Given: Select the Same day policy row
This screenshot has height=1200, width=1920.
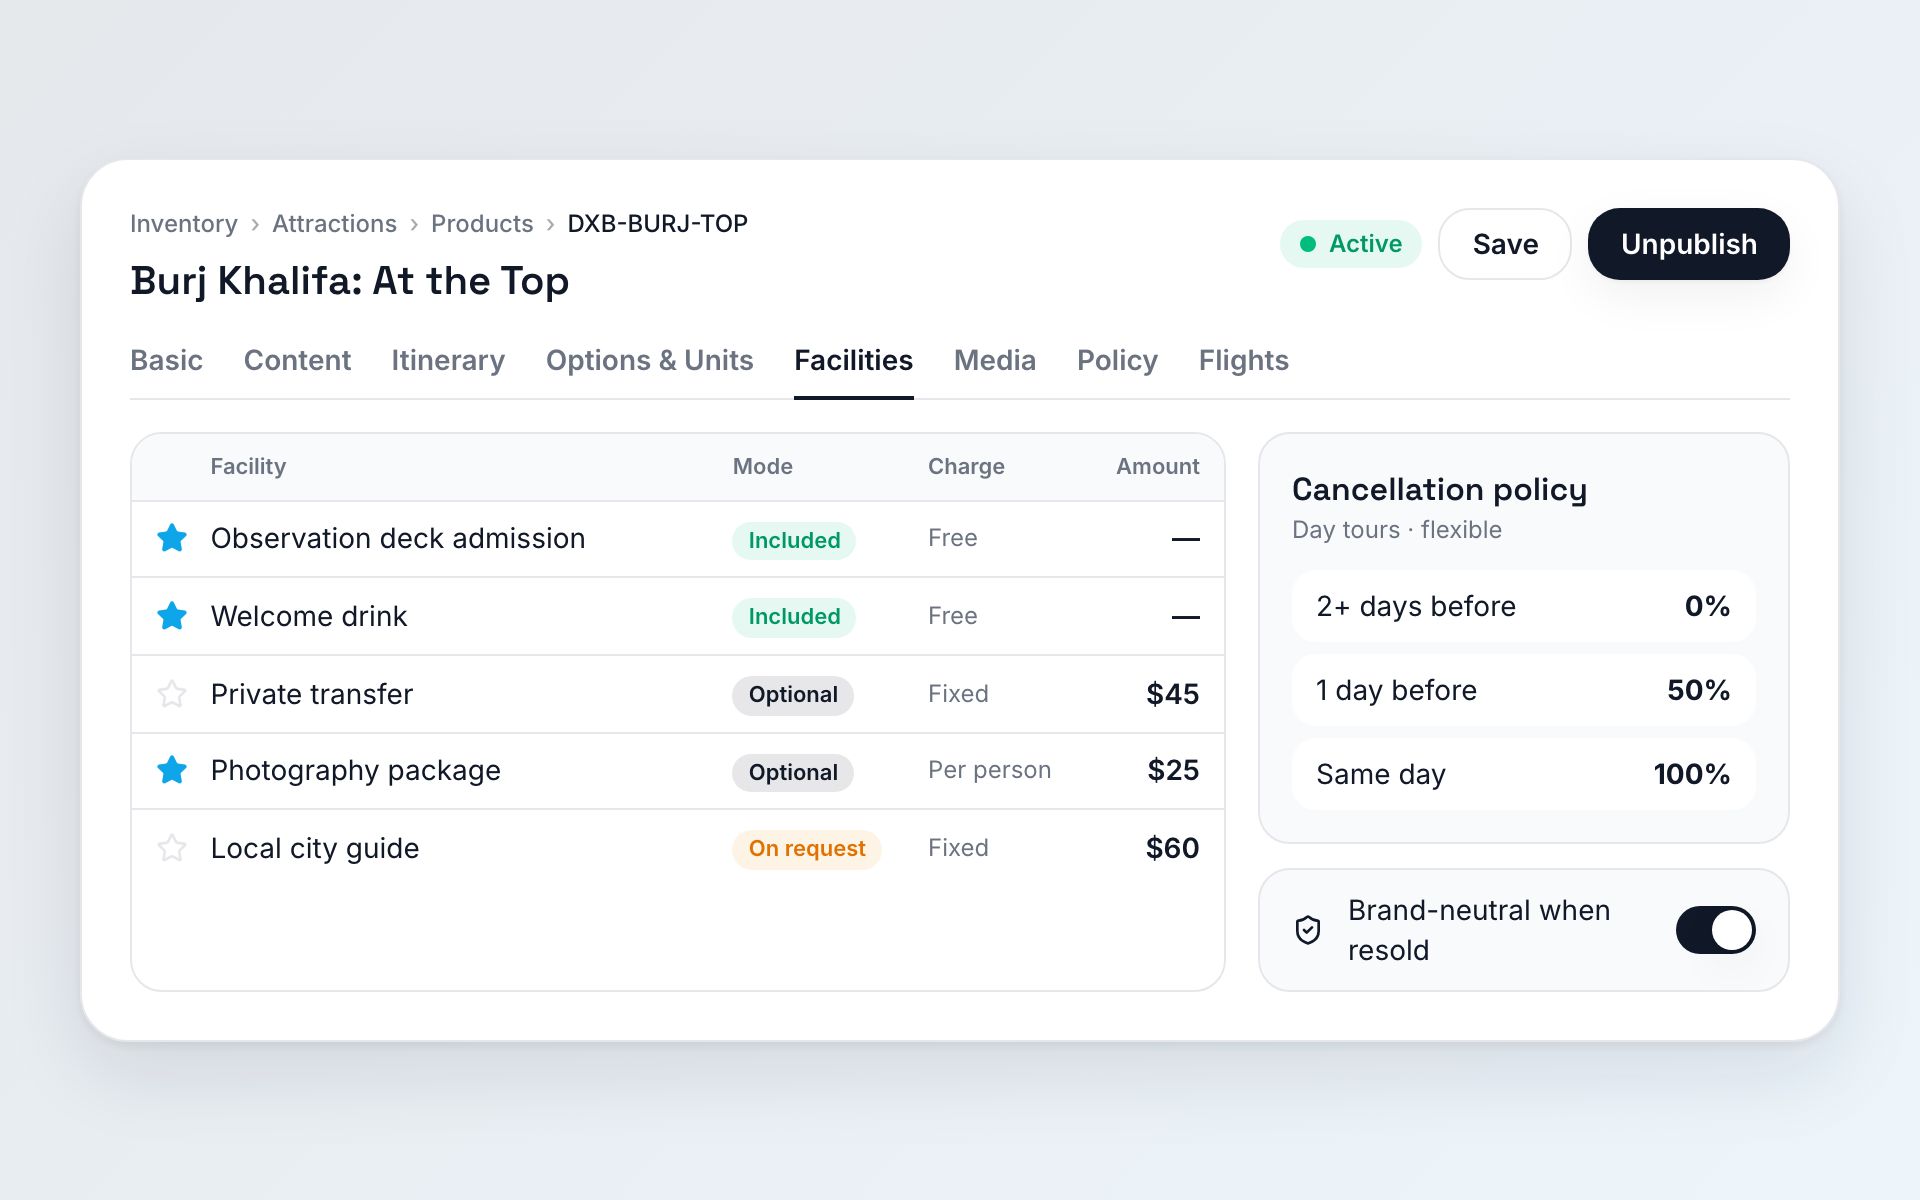Looking at the screenshot, I should click(x=1523, y=774).
